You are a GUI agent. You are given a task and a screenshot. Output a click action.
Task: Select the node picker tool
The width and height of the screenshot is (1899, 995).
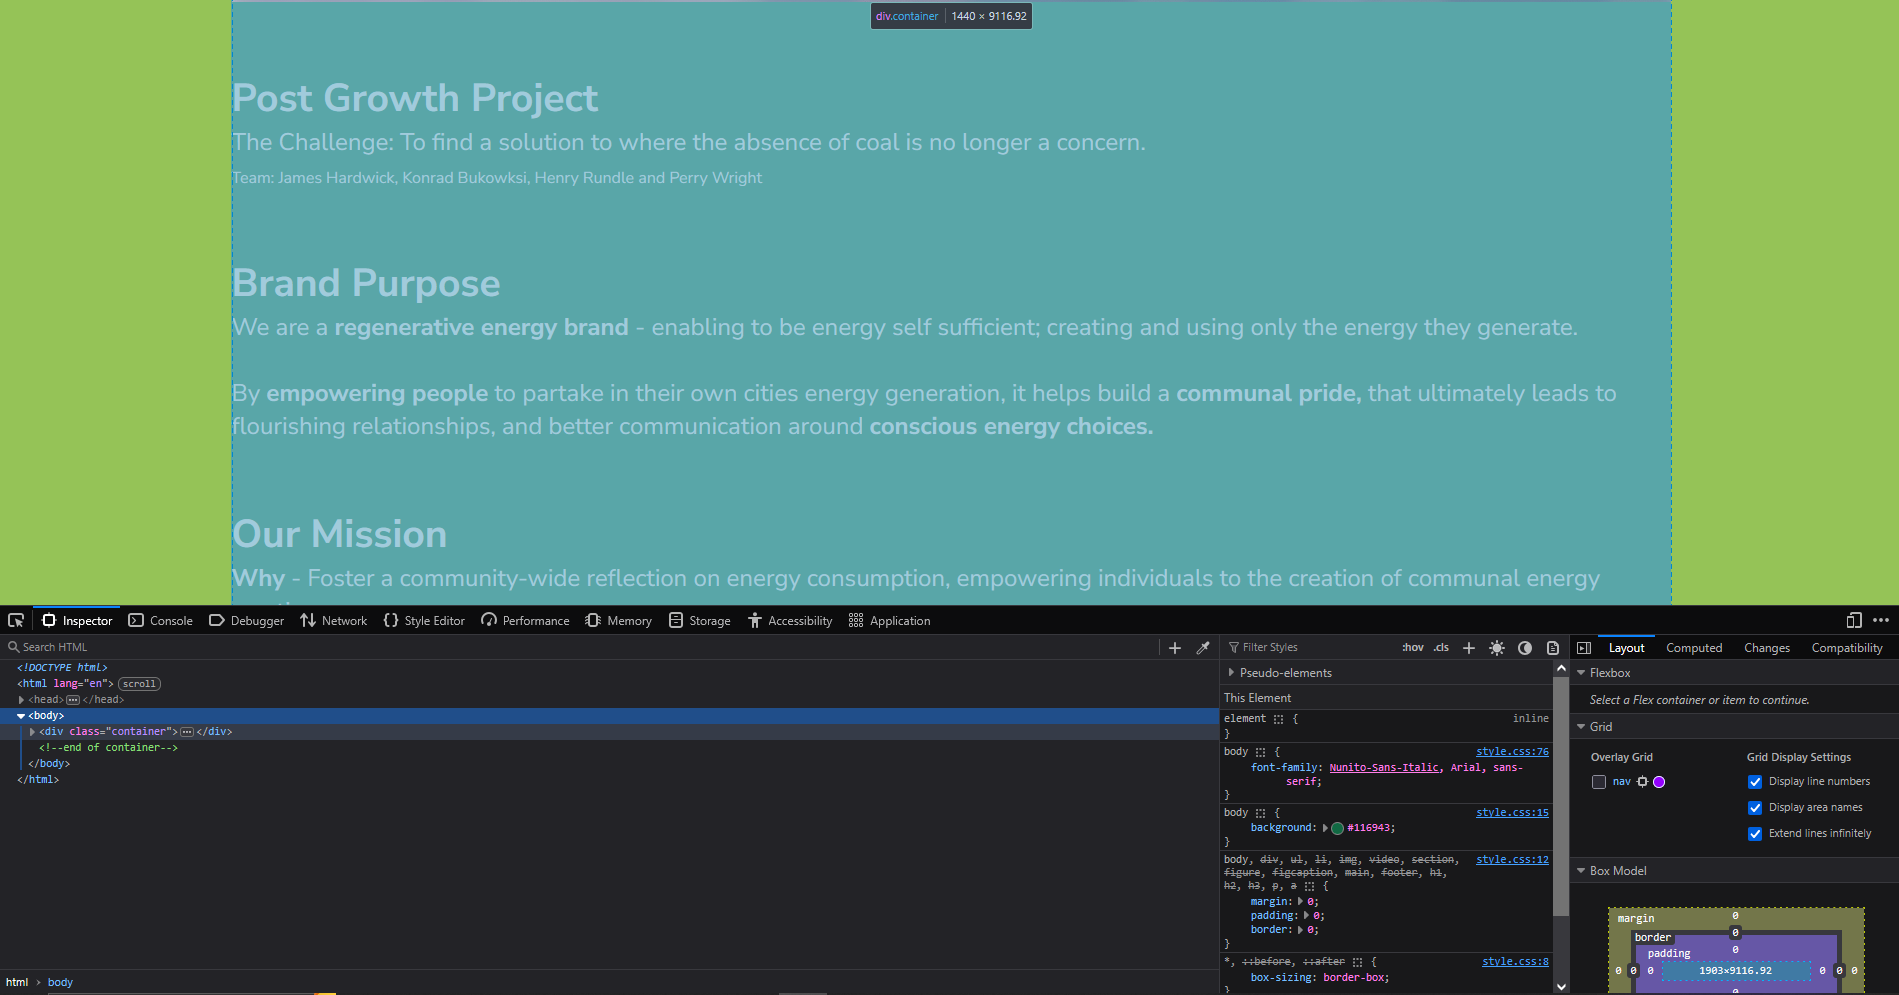[15, 620]
